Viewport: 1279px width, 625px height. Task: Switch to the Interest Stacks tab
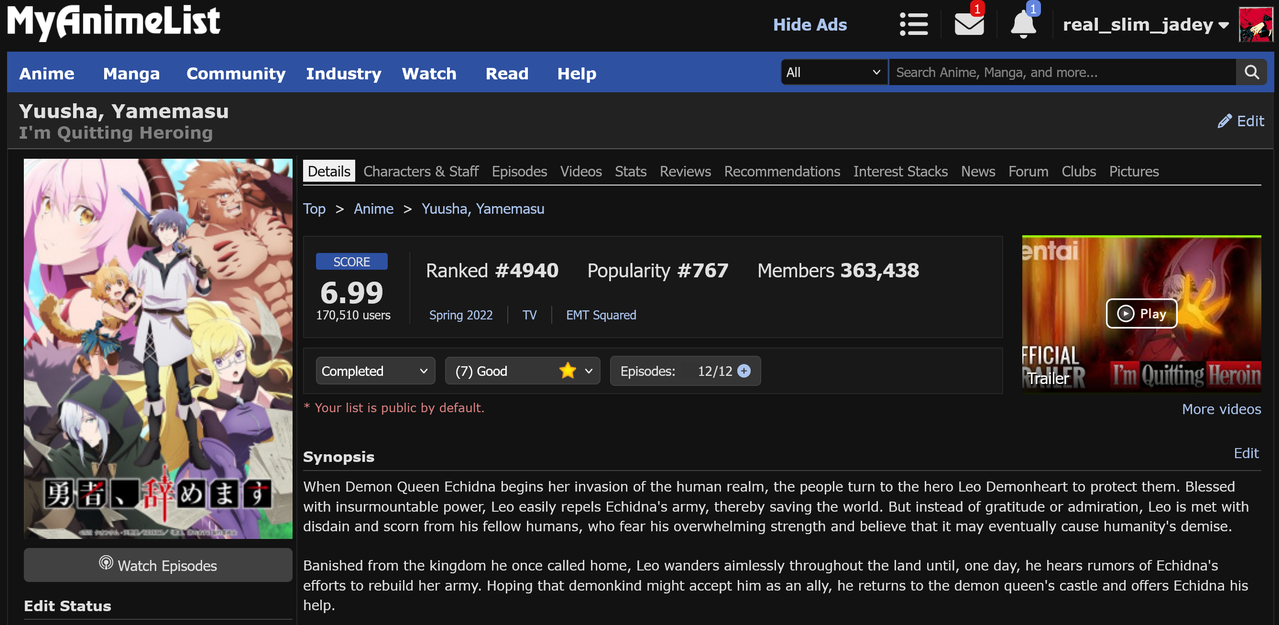(x=900, y=171)
